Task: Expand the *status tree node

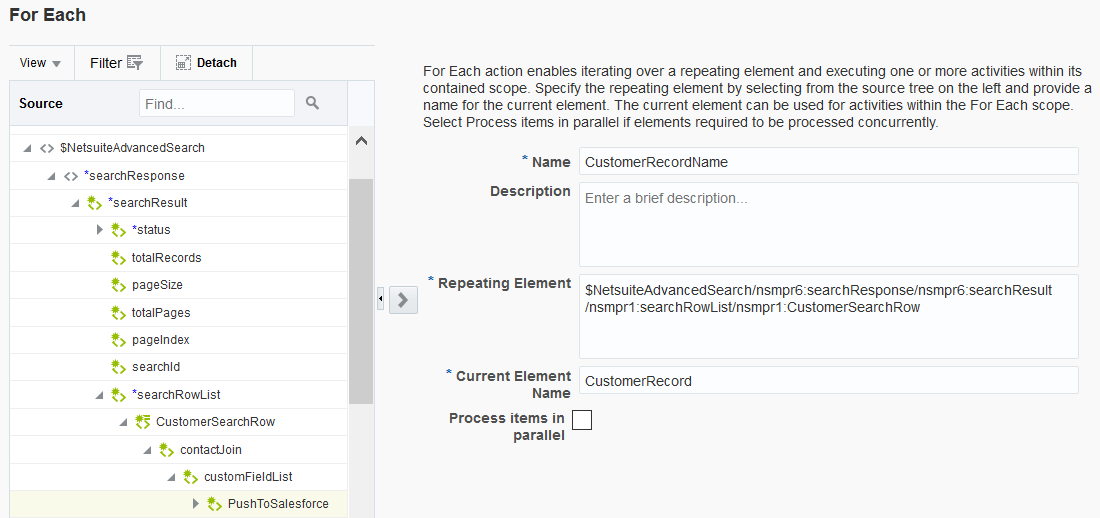Action: click(x=100, y=230)
